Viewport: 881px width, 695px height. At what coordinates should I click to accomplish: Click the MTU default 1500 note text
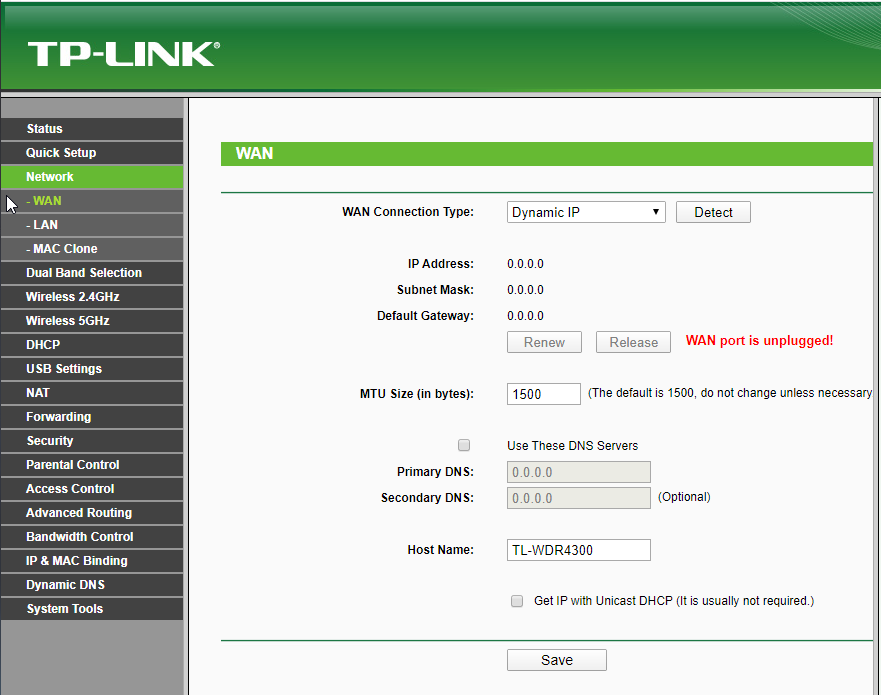(730, 393)
